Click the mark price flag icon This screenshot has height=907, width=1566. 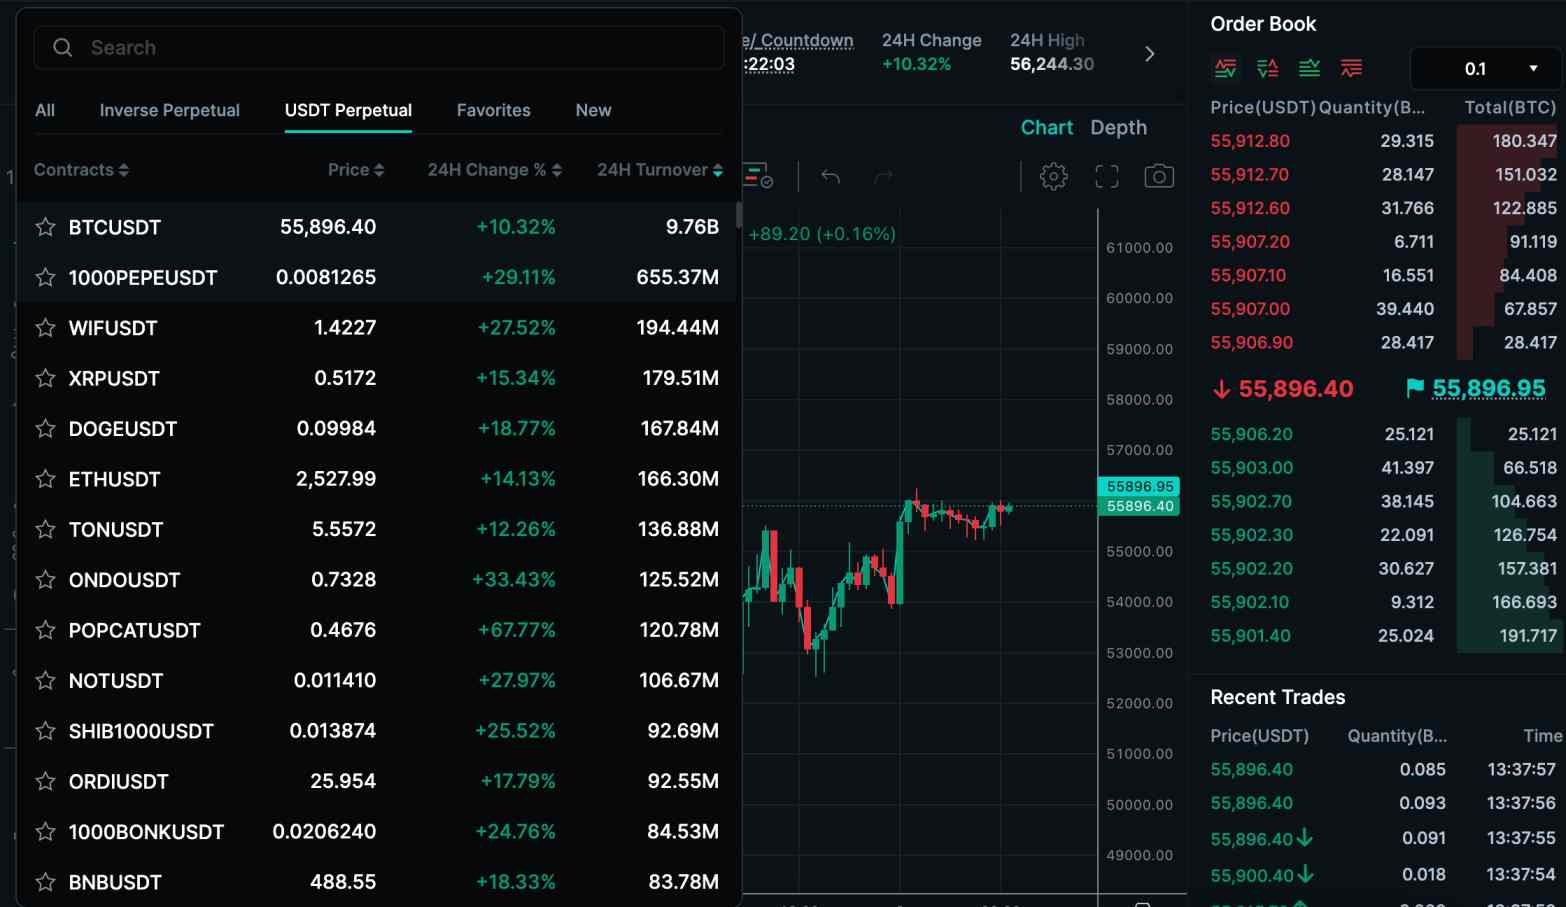point(1414,388)
